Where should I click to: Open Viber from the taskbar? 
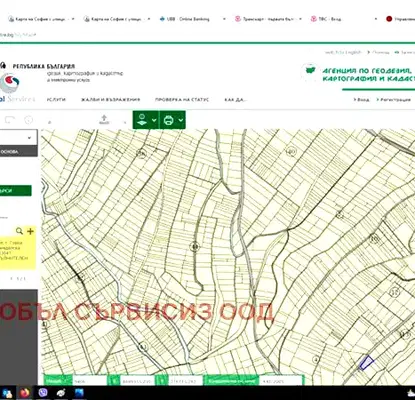[x=43, y=393]
